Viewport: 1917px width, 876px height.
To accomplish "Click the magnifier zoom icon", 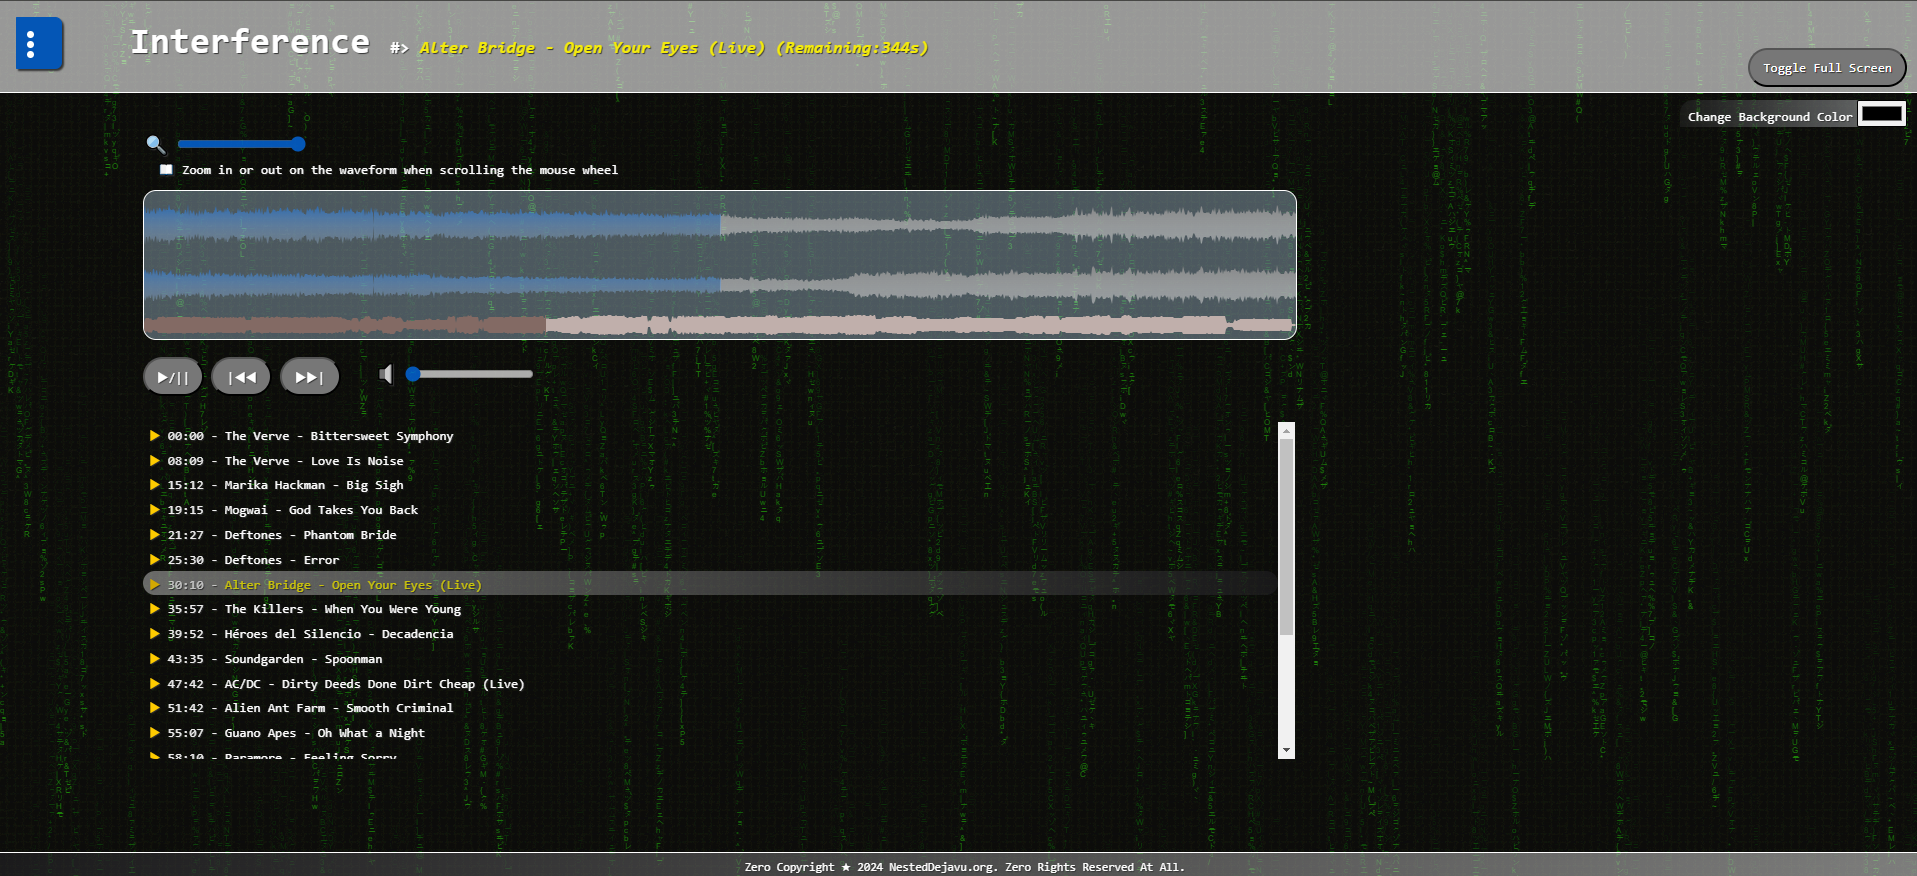I will pyautogui.click(x=155, y=144).
